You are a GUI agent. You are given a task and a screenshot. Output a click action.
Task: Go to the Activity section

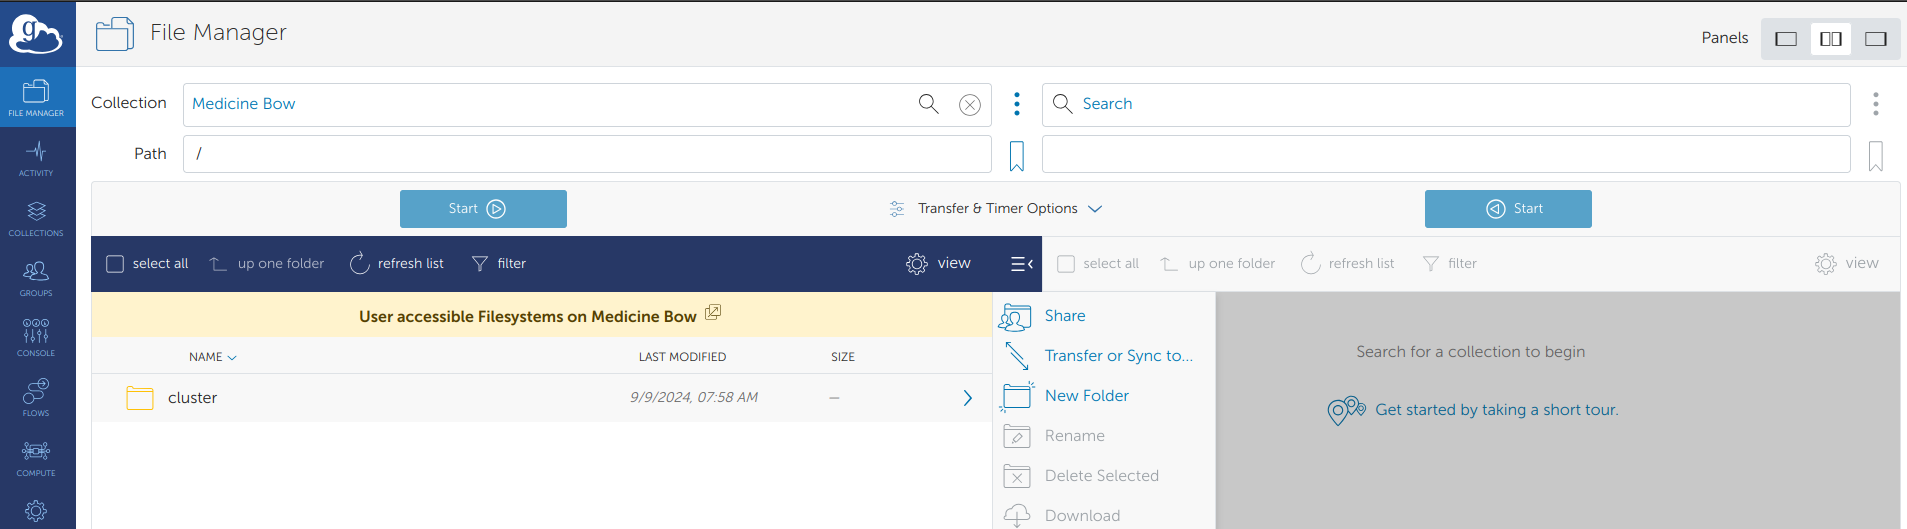pyautogui.click(x=36, y=158)
